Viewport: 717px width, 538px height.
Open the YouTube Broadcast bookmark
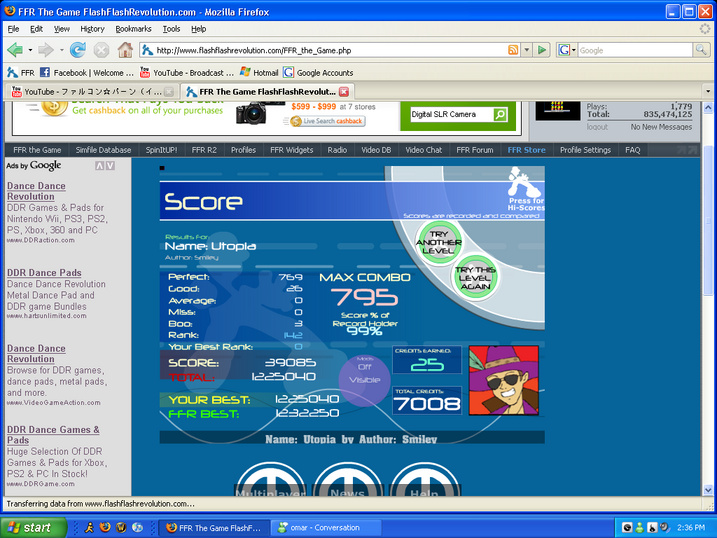coord(187,73)
